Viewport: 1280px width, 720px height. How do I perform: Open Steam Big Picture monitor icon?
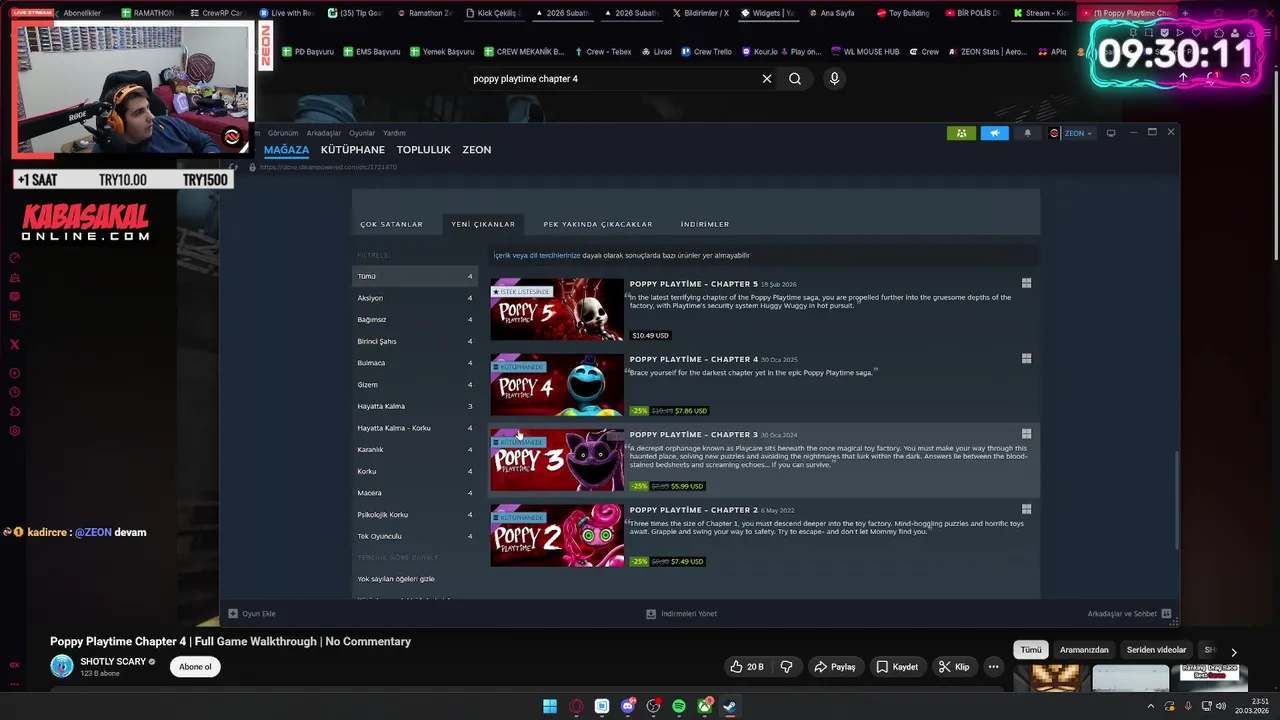1110,133
